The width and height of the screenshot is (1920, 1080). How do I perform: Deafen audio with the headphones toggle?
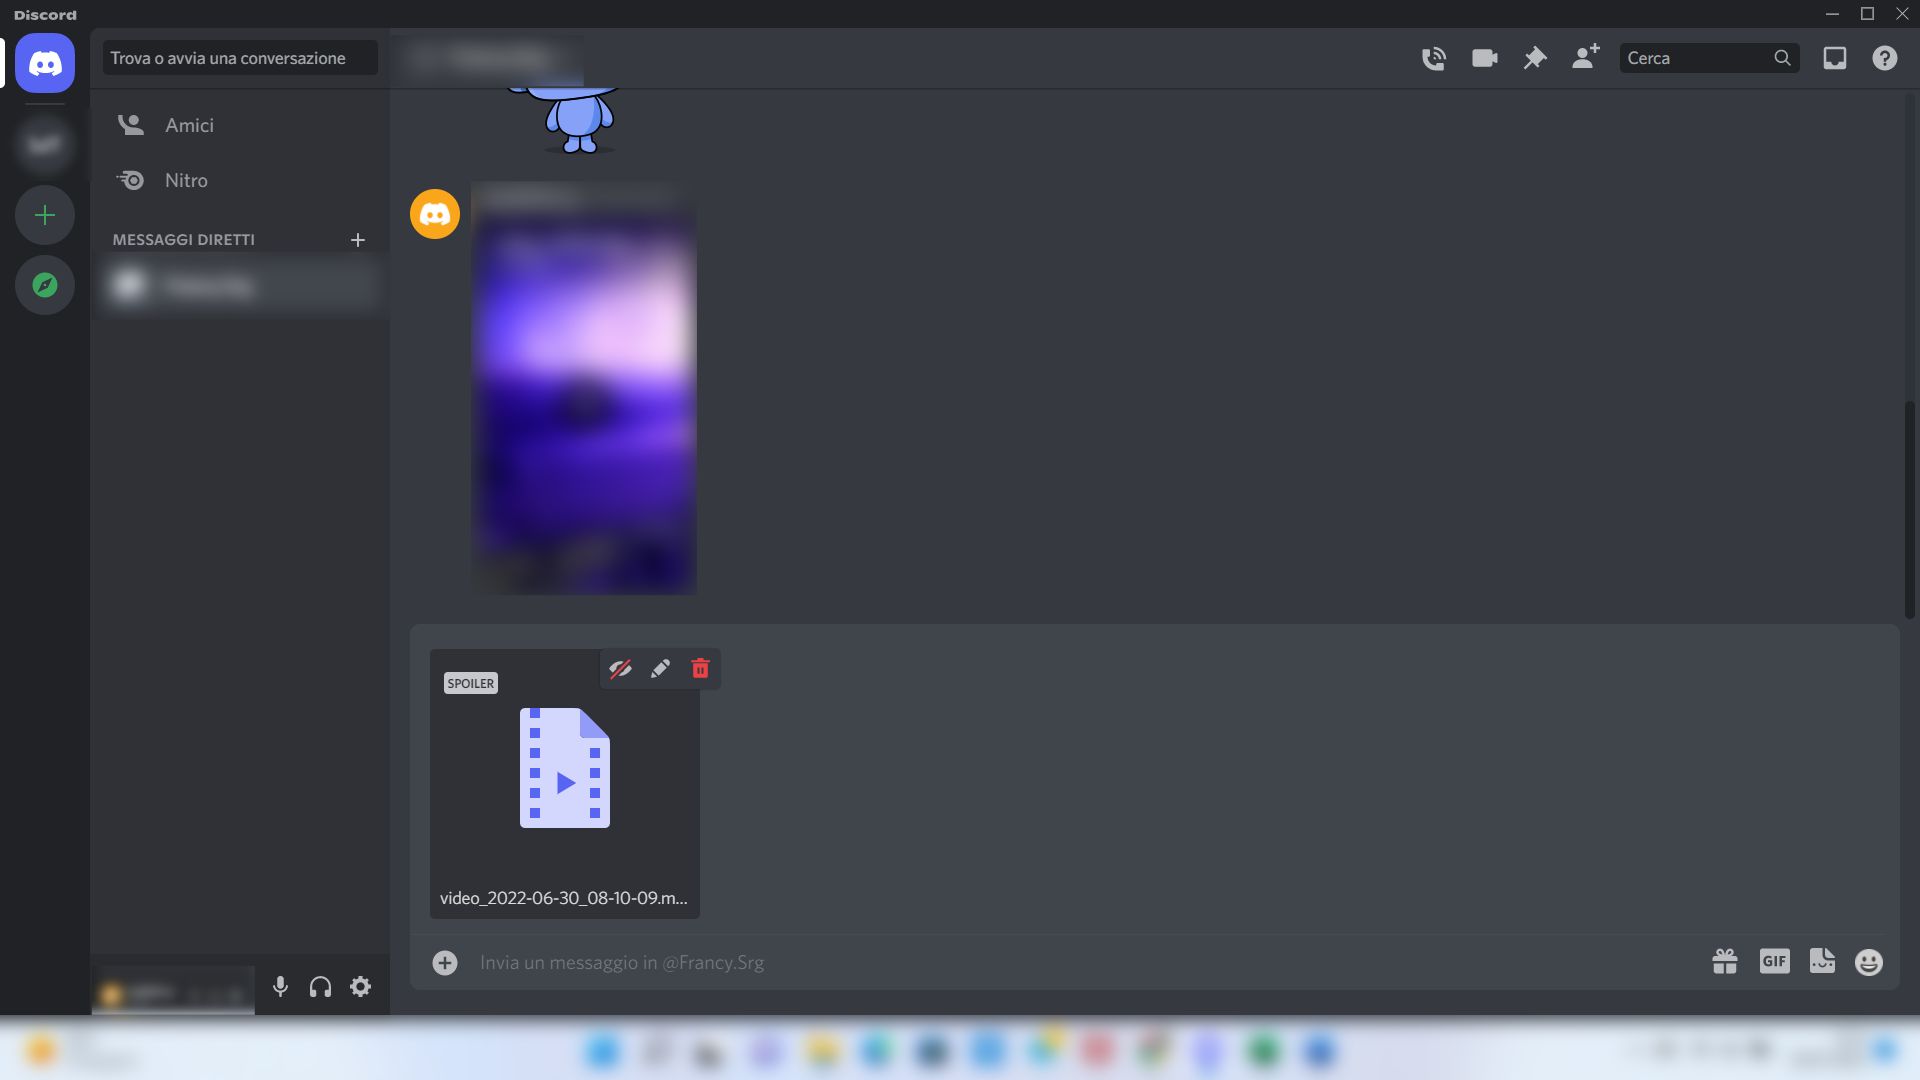pos(320,987)
